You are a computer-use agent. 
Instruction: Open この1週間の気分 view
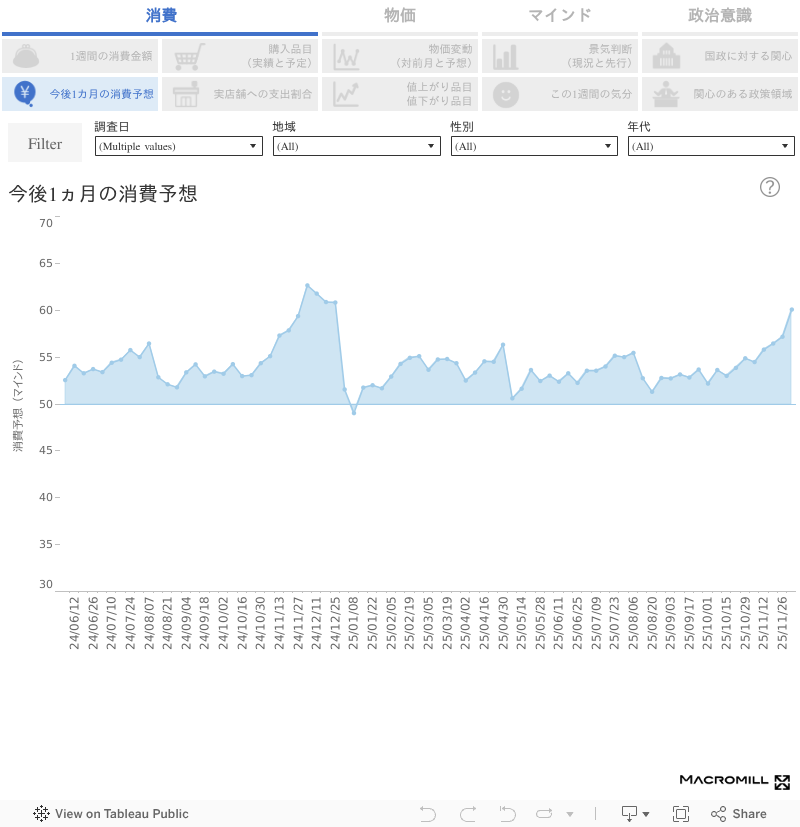pyautogui.click(x=560, y=94)
